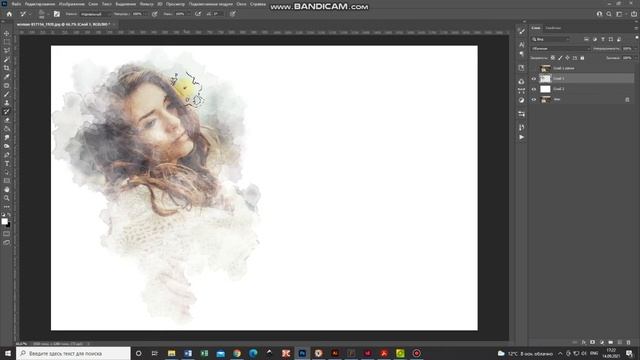
Task: Toggle lock all padlock icon
Action: pyautogui.click(x=582, y=58)
